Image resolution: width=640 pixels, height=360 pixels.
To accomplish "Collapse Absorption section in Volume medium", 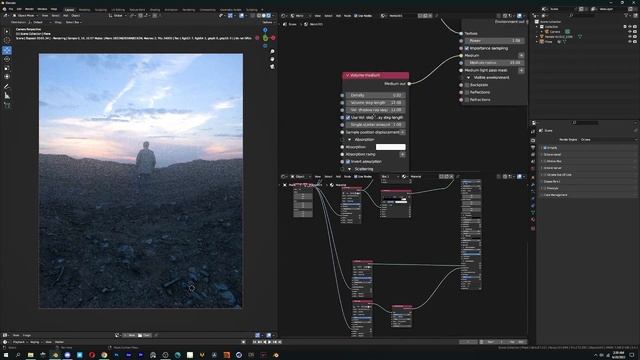I will click(349, 140).
